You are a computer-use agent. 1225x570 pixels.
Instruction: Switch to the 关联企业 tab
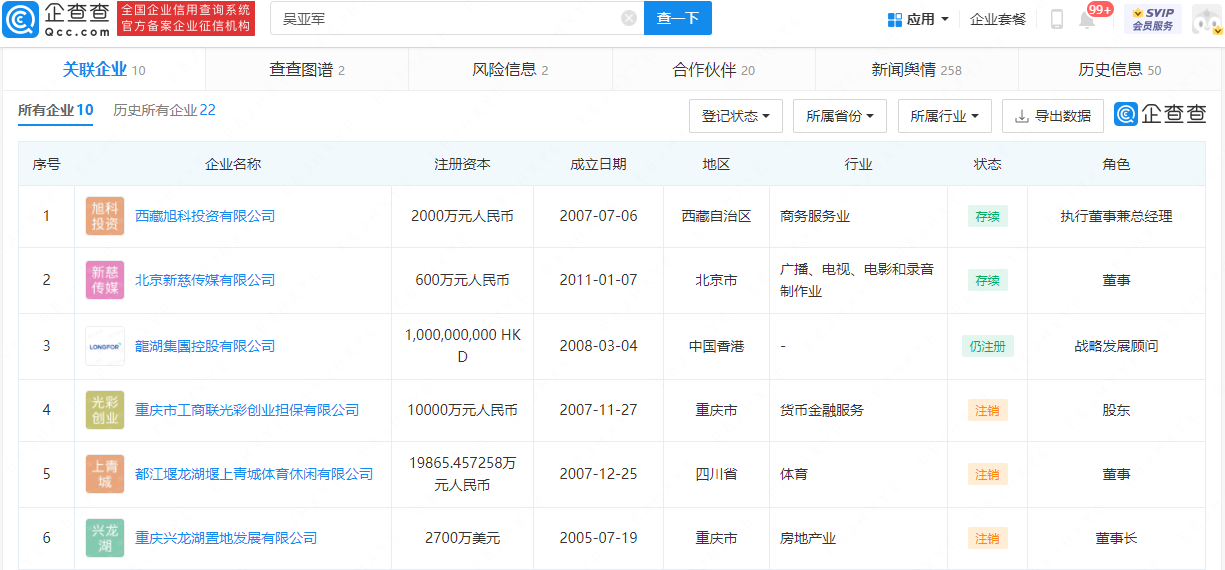104,70
